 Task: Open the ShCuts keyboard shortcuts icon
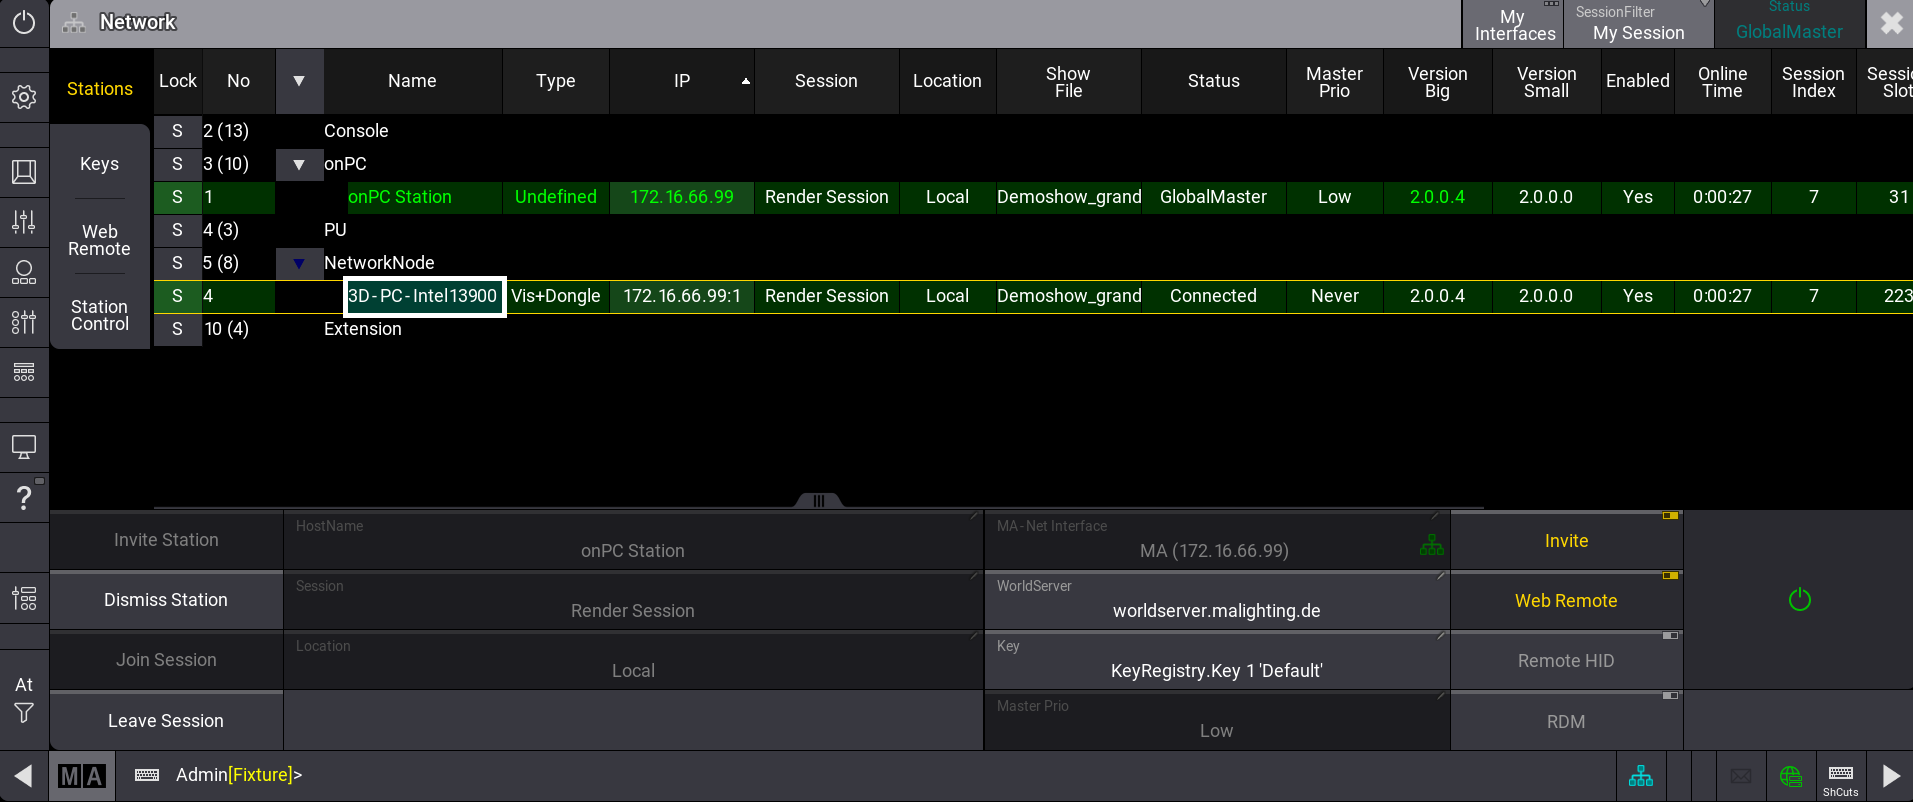[x=1840, y=777]
